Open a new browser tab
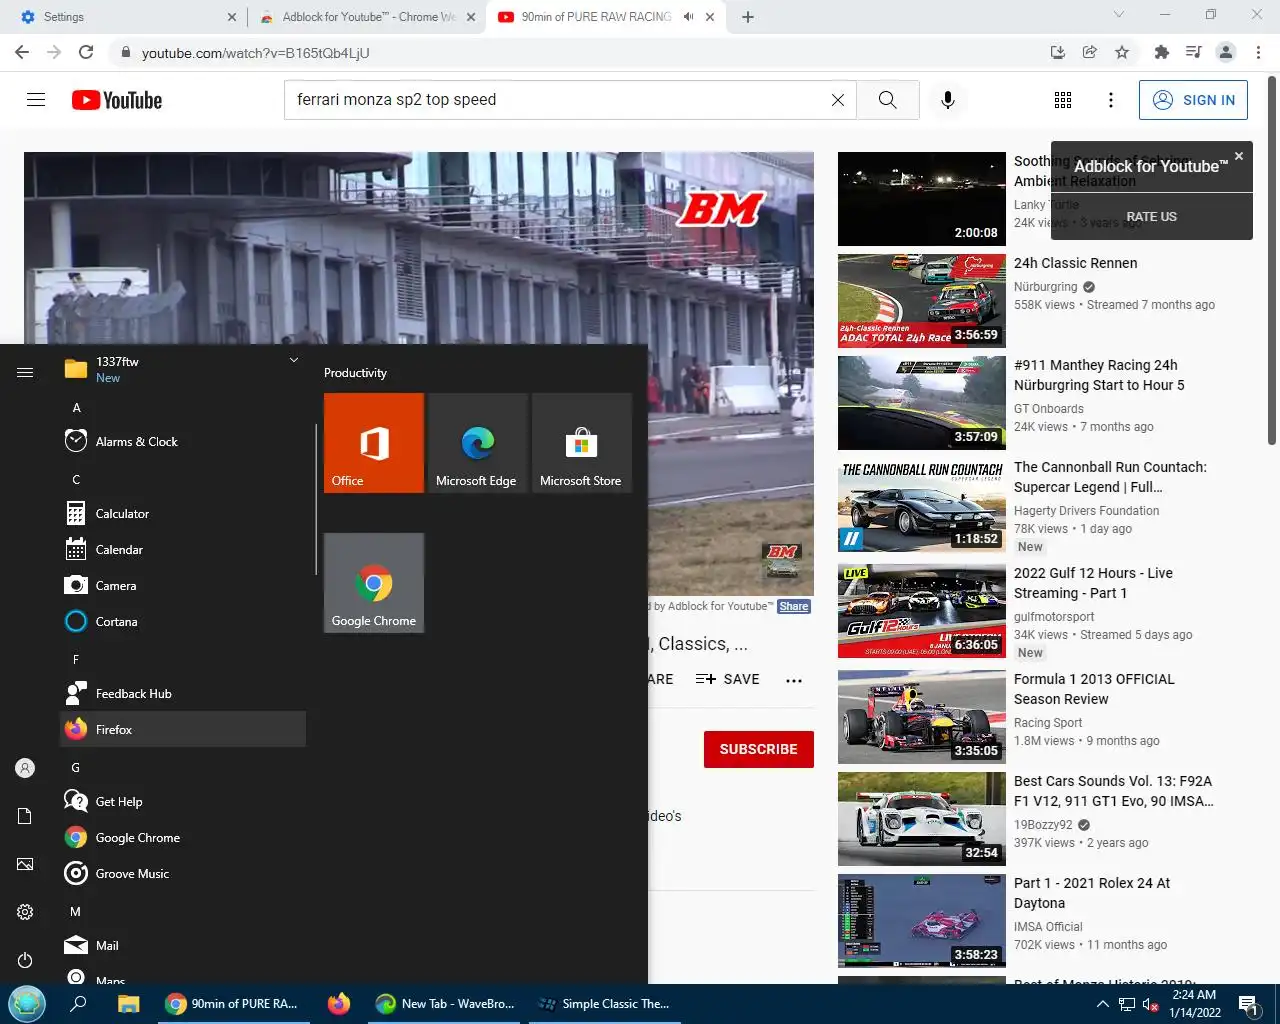Image resolution: width=1280 pixels, height=1024 pixels. click(748, 17)
